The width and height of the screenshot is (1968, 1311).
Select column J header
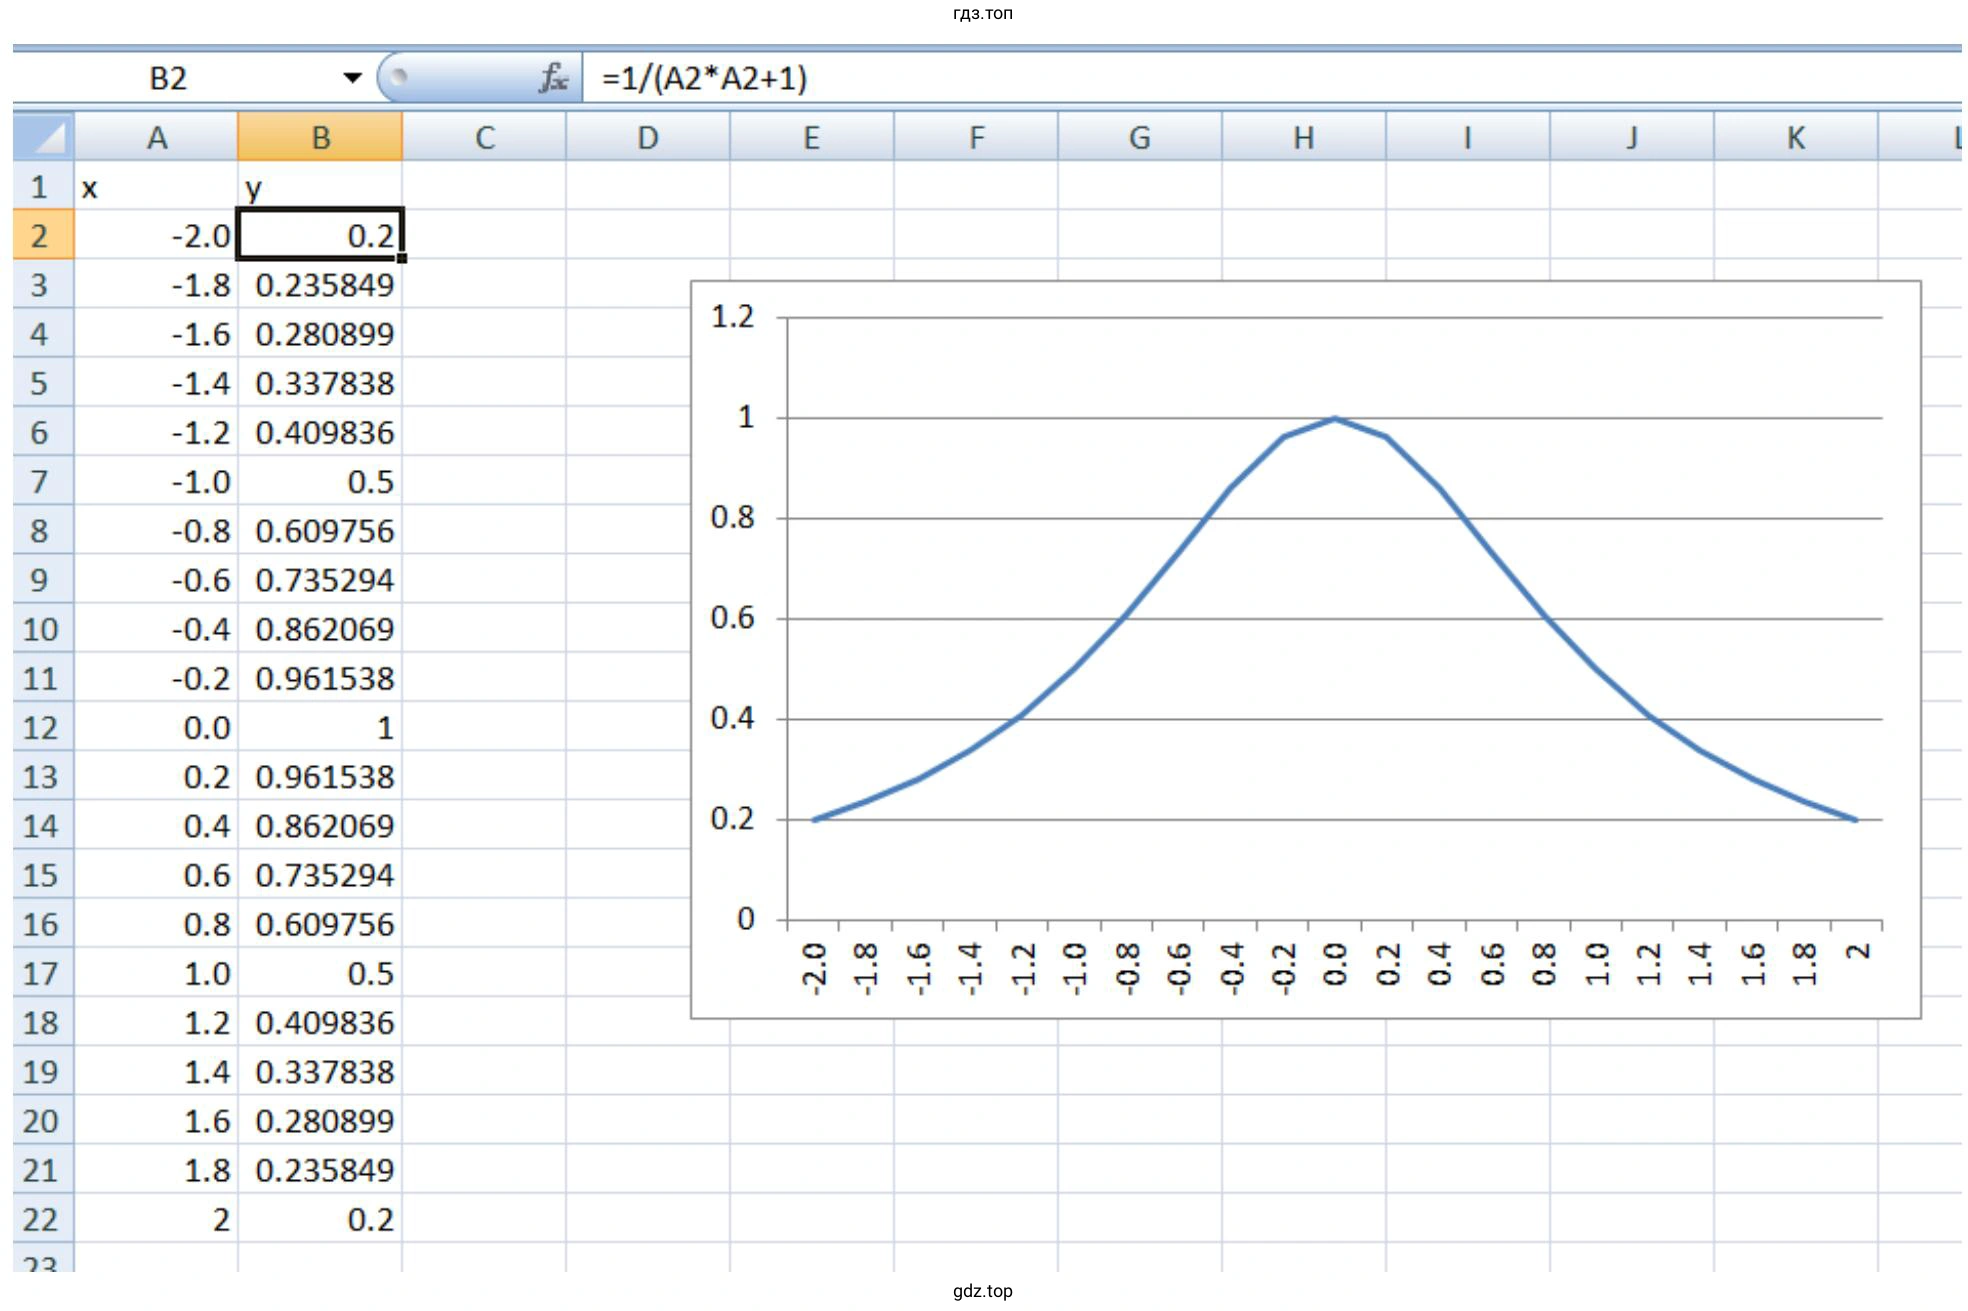click(1632, 137)
